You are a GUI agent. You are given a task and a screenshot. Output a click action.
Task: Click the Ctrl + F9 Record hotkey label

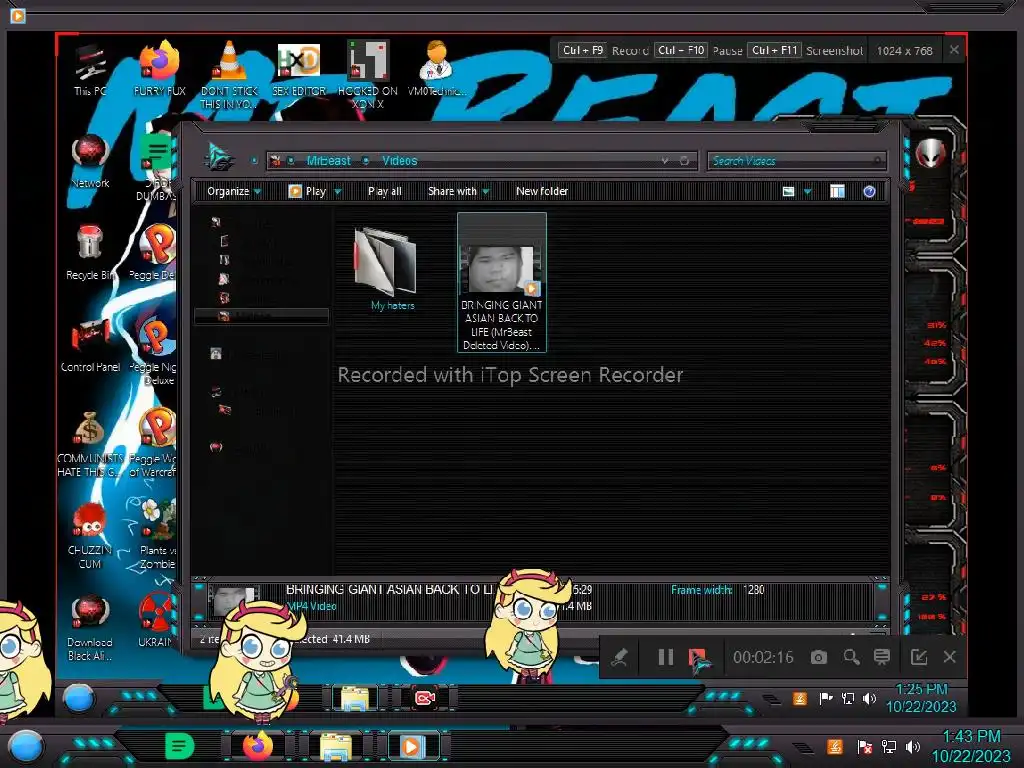pyautogui.click(x=603, y=50)
